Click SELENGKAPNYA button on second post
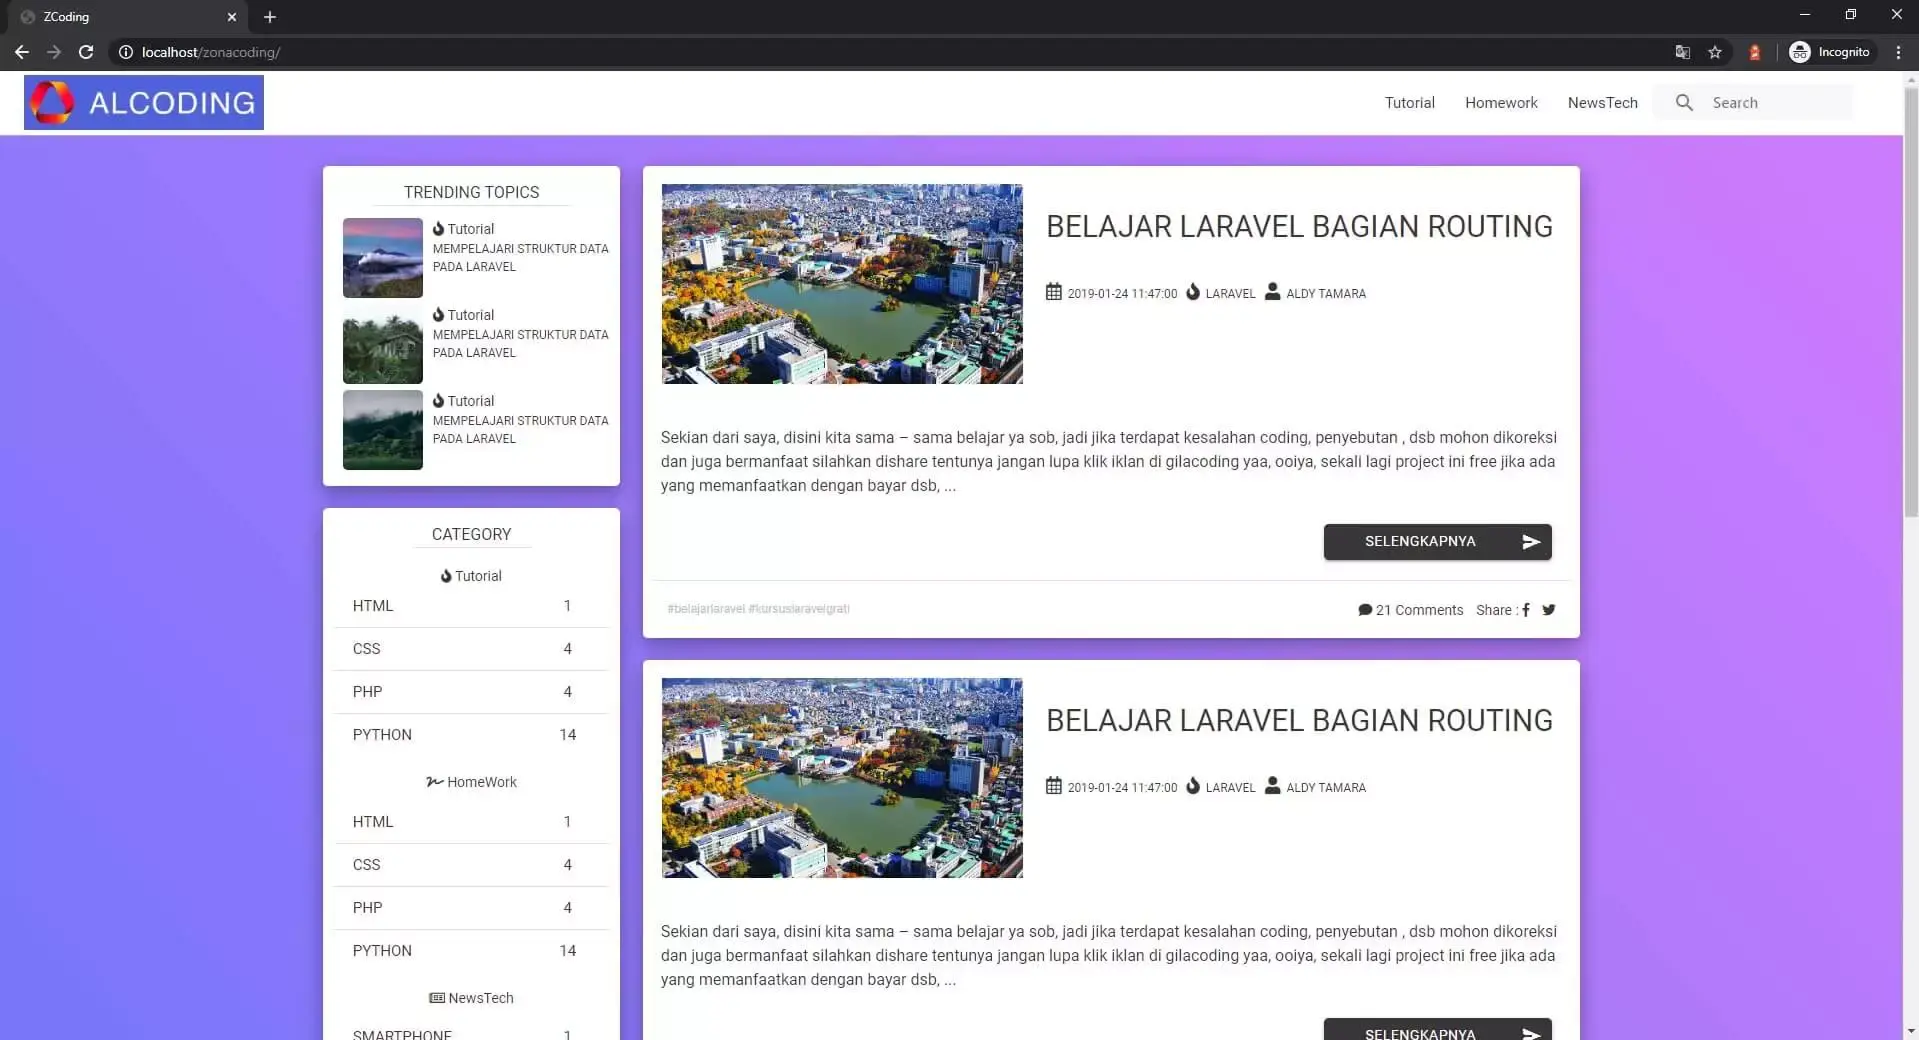This screenshot has width=1919, height=1040. click(x=1437, y=1030)
